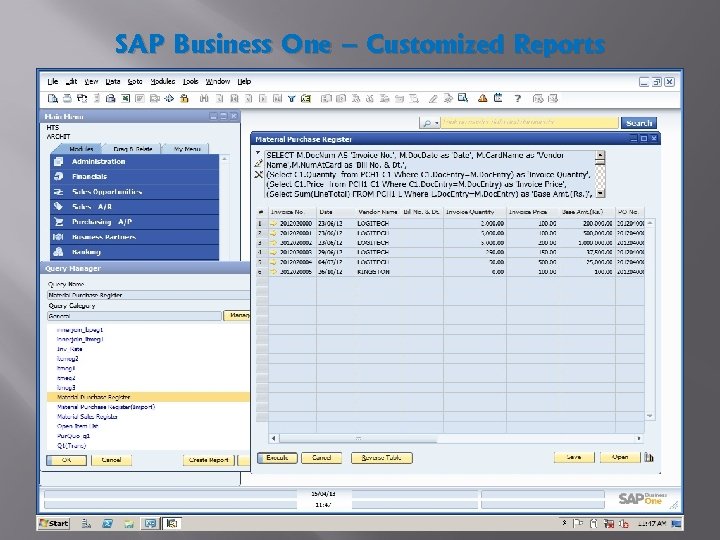The width and height of the screenshot is (720, 540).
Task: Open the search type dropdown arrow
Action: tap(437, 123)
